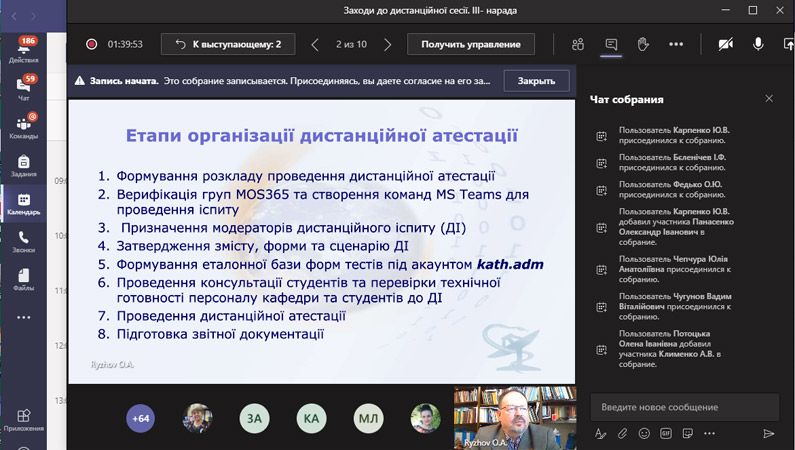Click Бєленічев І.Ф. joined message

pyautogui.click(x=672, y=162)
